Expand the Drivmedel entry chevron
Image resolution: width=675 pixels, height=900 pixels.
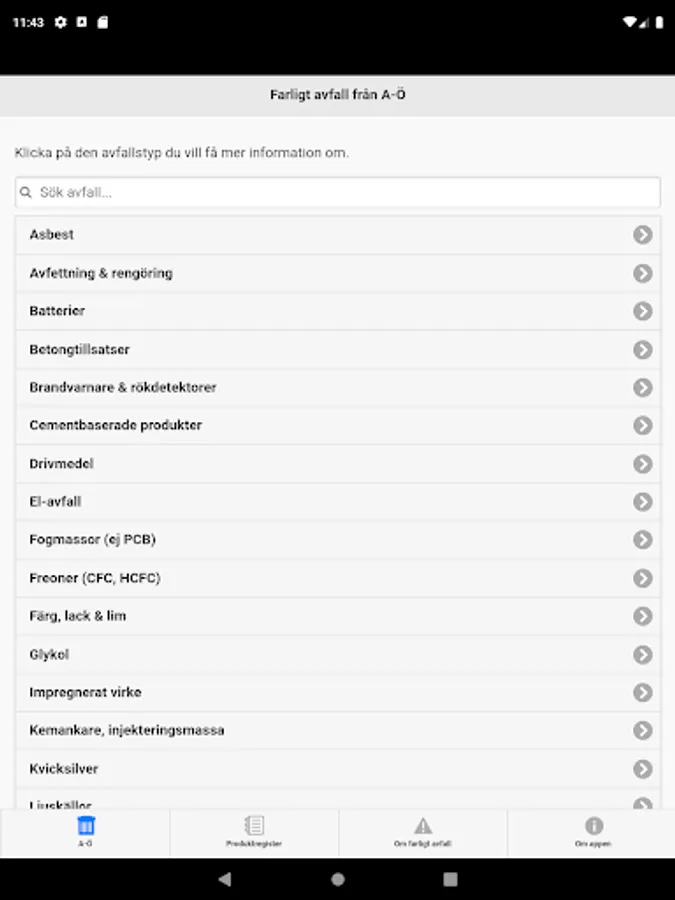(642, 464)
